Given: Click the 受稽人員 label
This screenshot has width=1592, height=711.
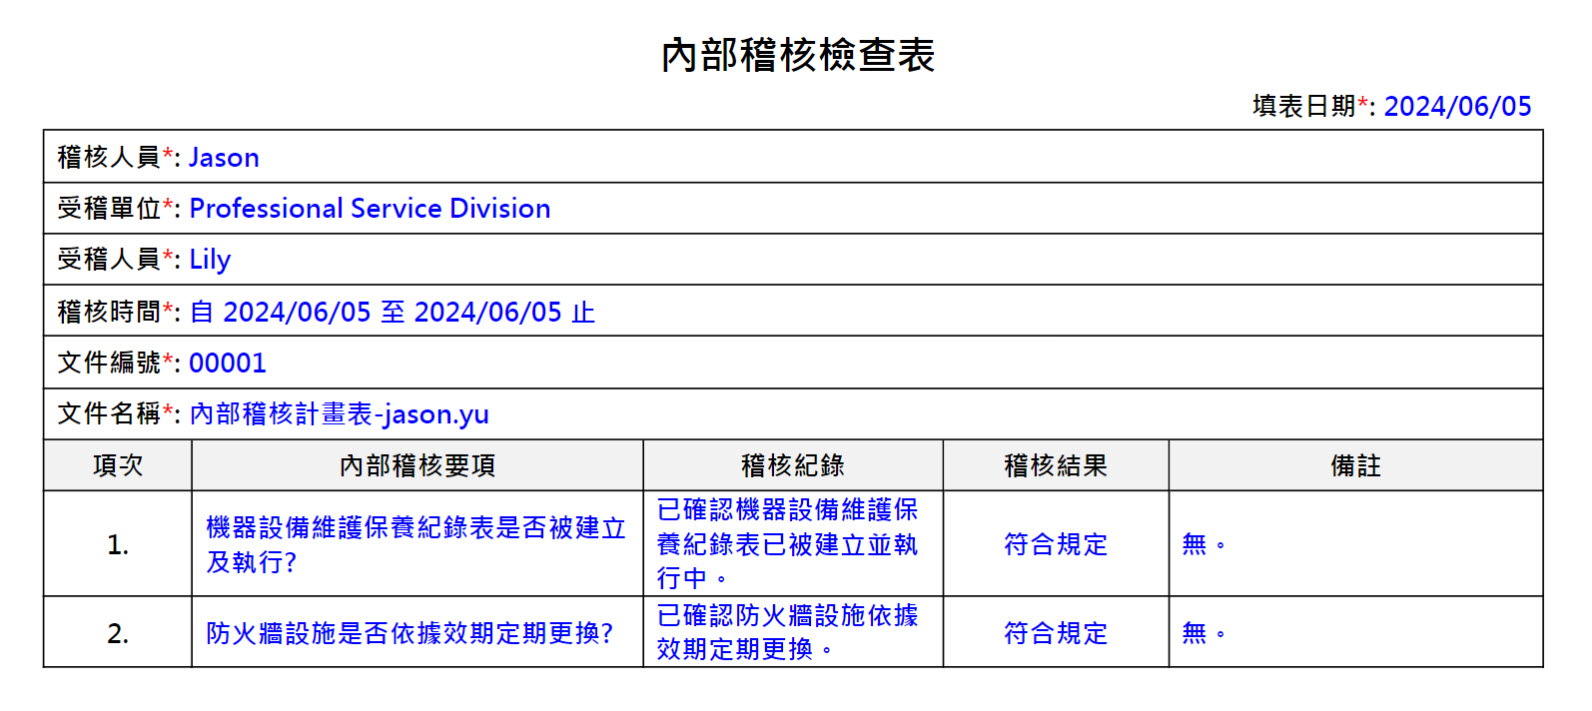Looking at the screenshot, I should [x=109, y=260].
